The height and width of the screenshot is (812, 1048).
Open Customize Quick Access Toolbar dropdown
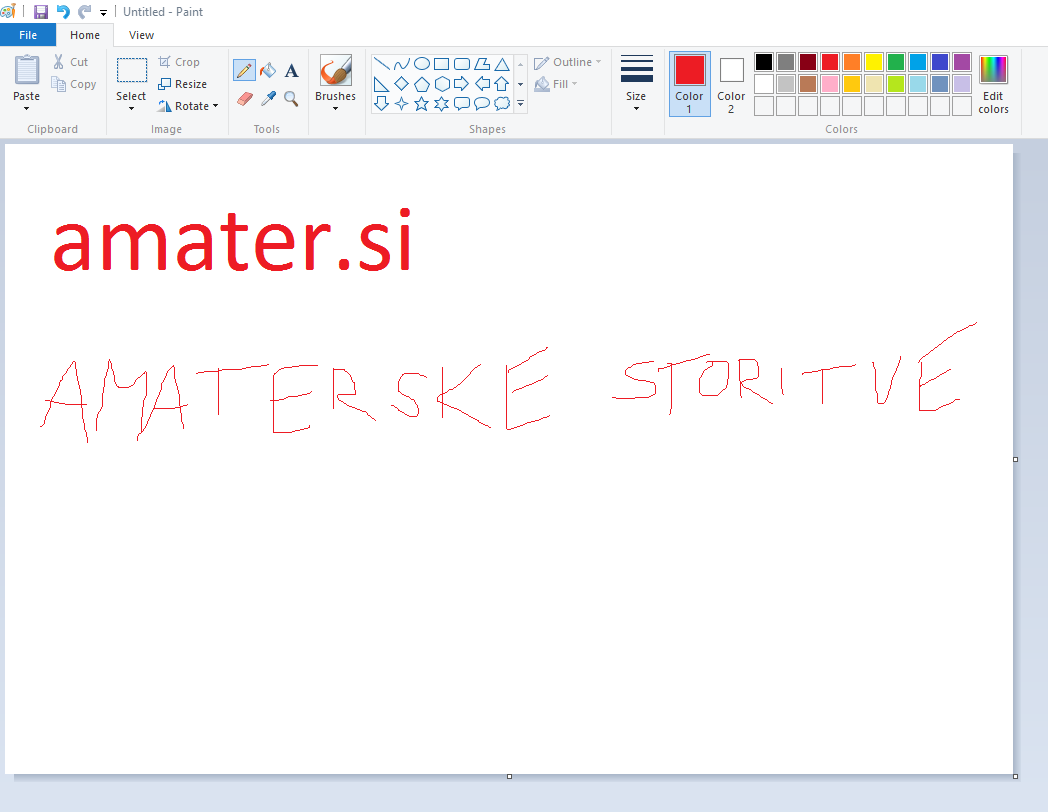(104, 12)
